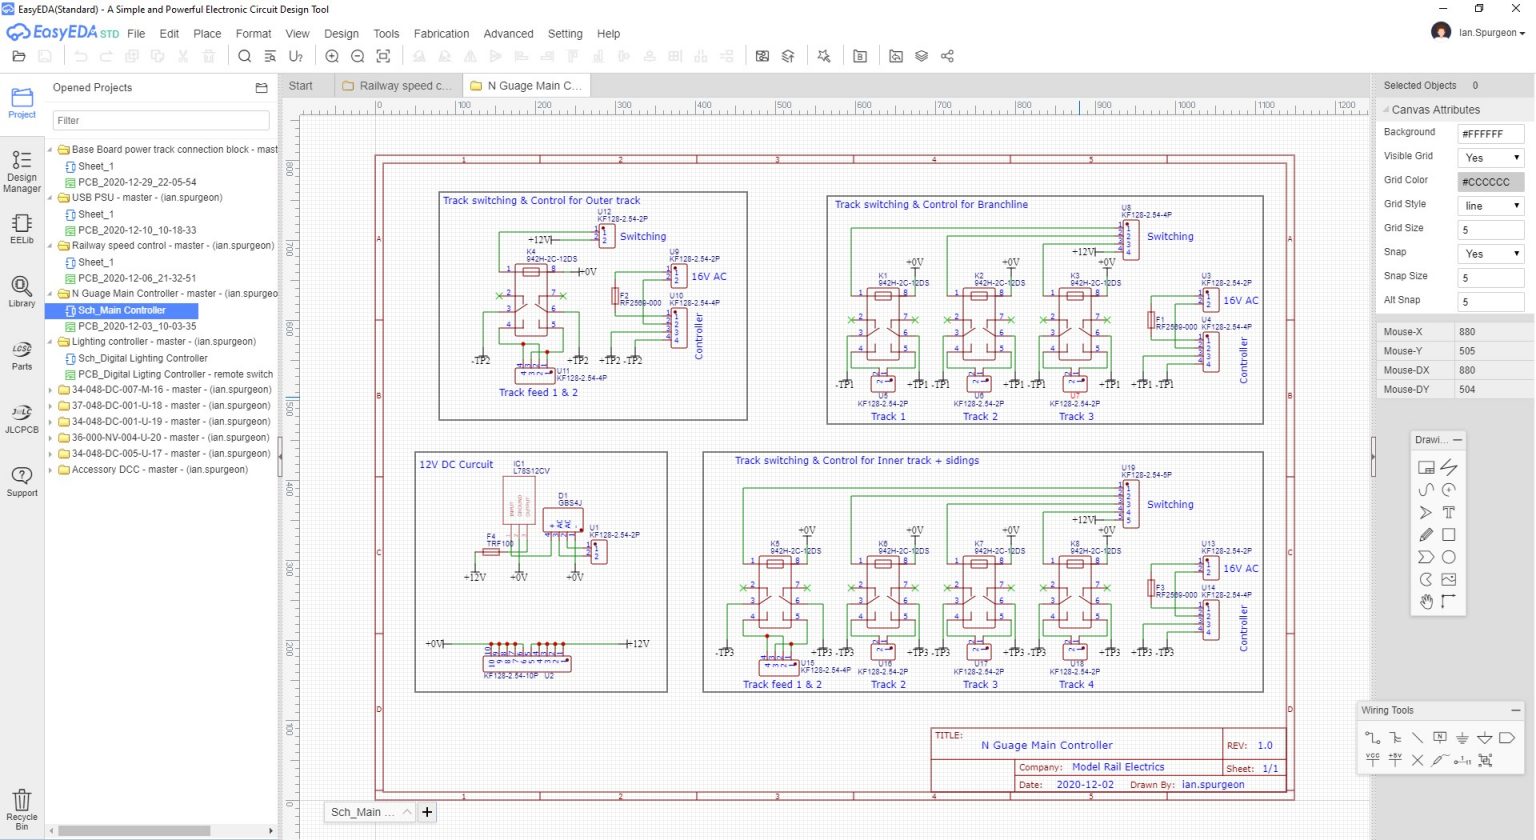Select the Ground symbol tool
This screenshot has width=1536, height=840.
click(x=1462, y=737)
